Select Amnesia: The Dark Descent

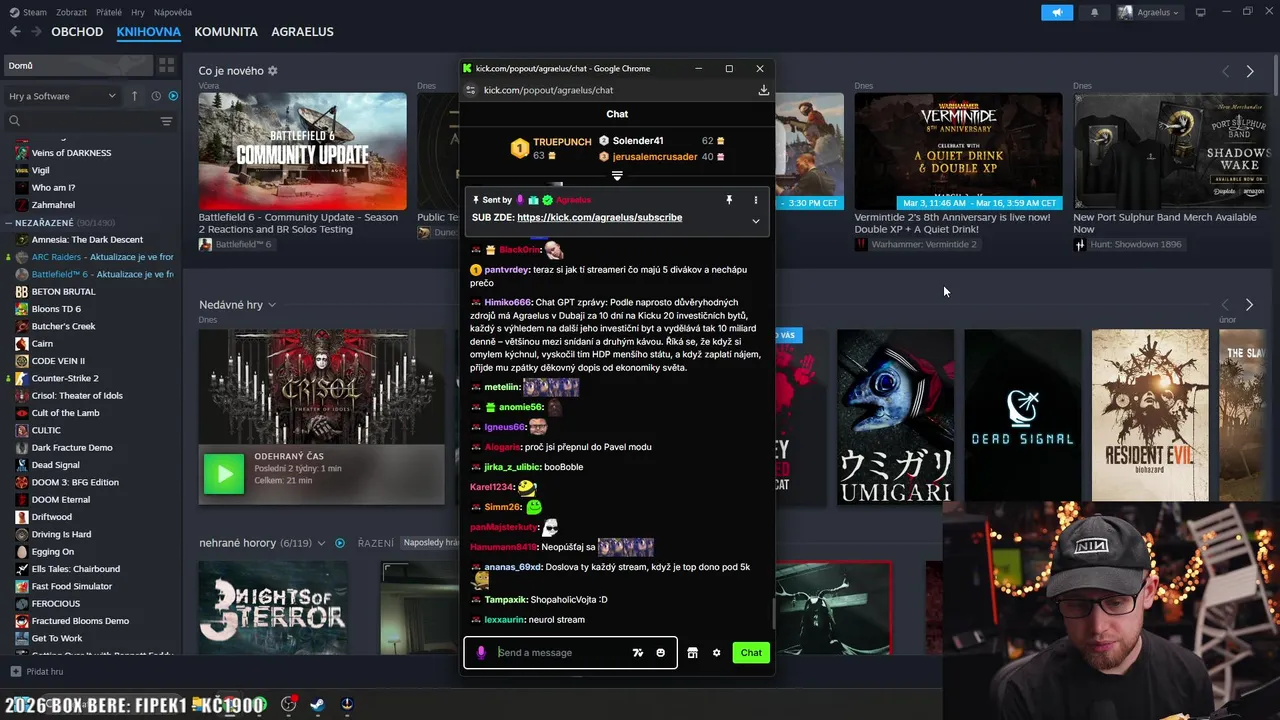tap(87, 240)
